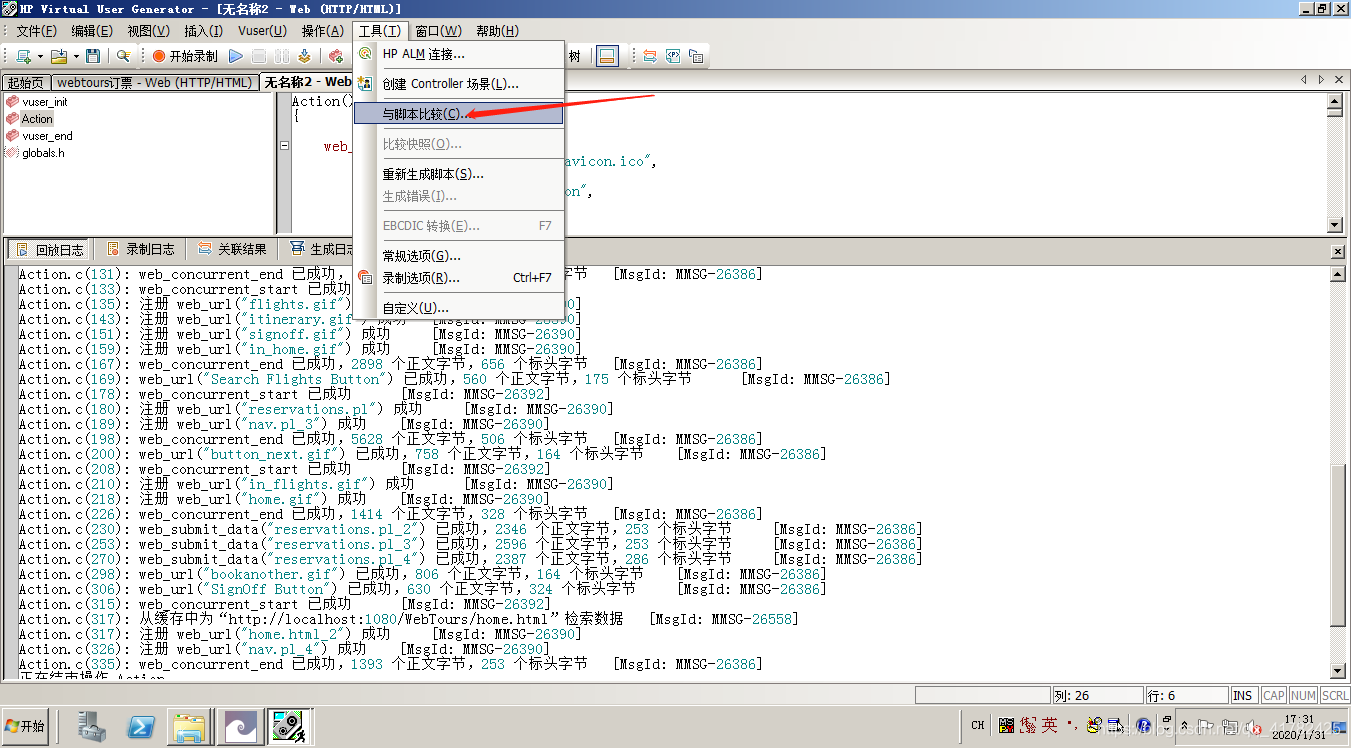
Task: Open the 帮助(H) menu
Action: (x=497, y=31)
